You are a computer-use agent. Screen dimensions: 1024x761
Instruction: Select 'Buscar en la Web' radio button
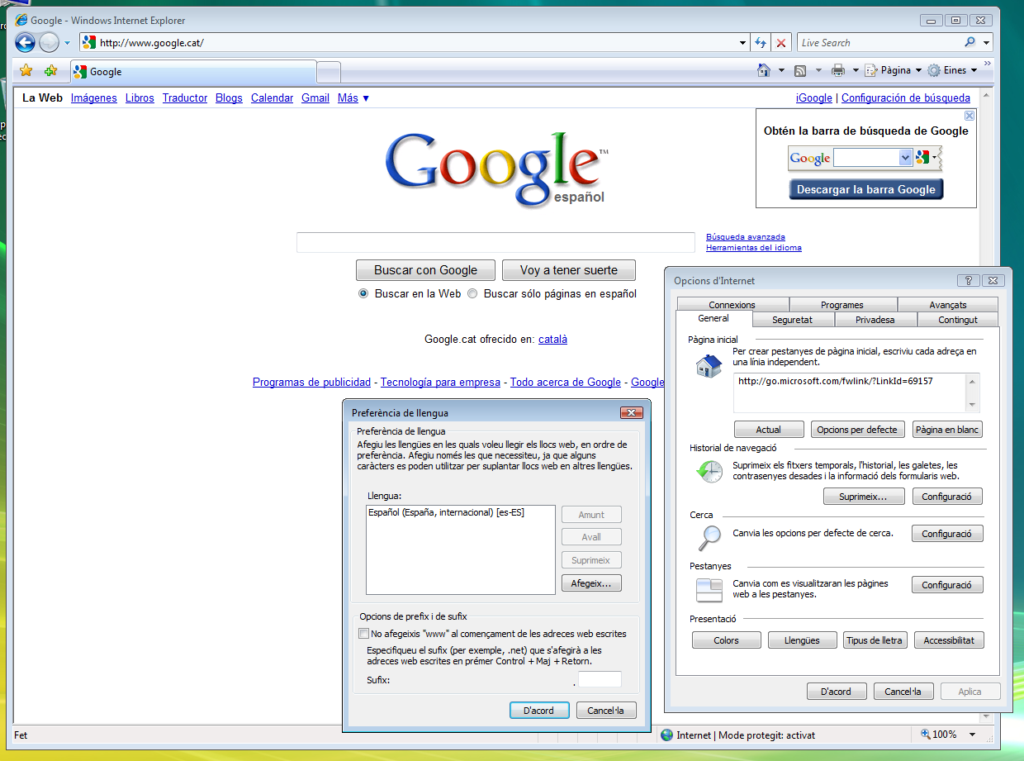pos(364,294)
